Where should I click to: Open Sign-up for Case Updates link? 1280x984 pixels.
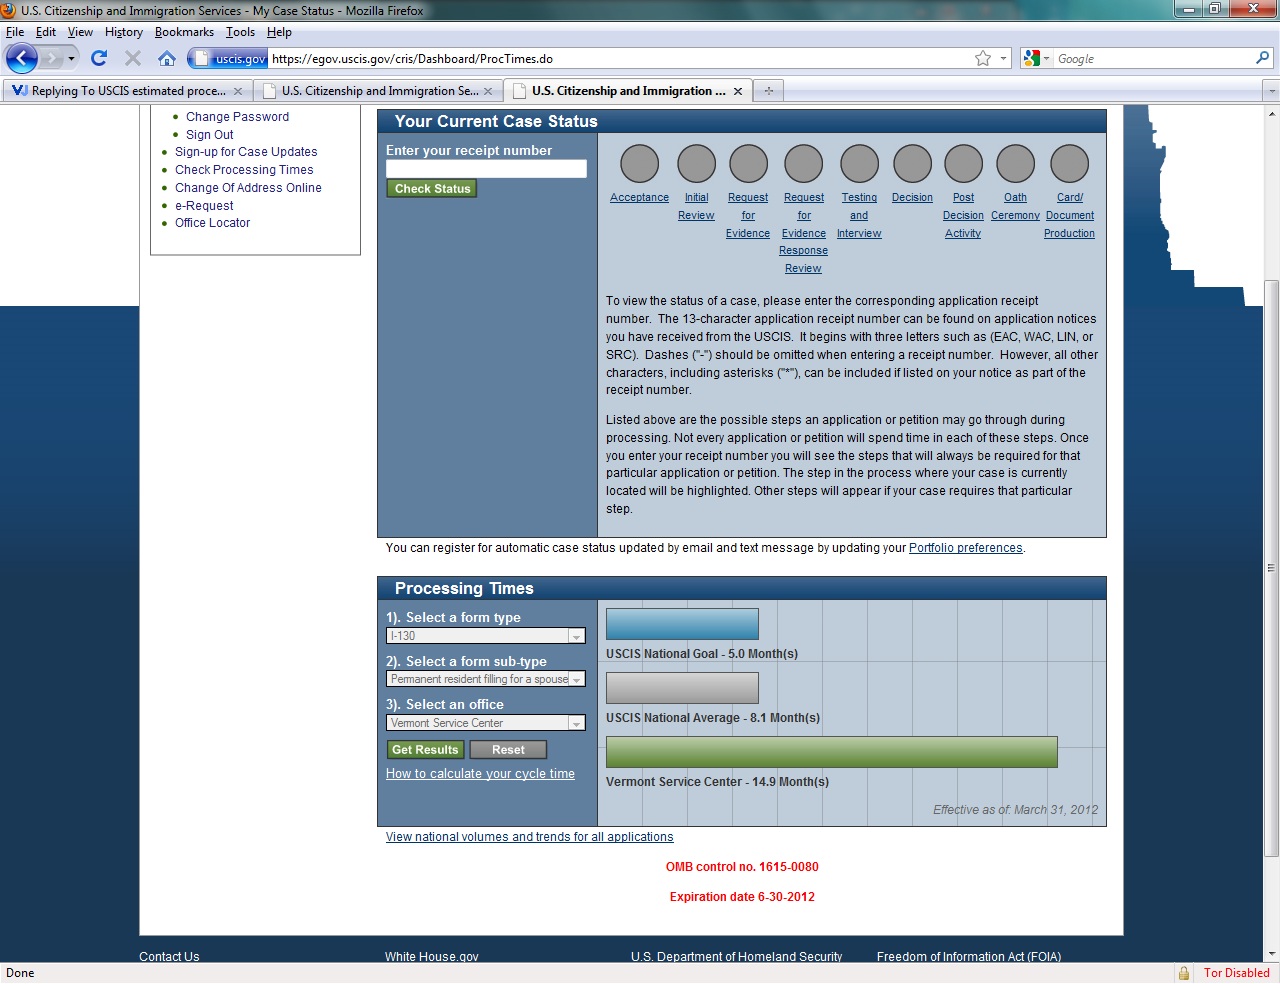pyautogui.click(x=246, y=152)
